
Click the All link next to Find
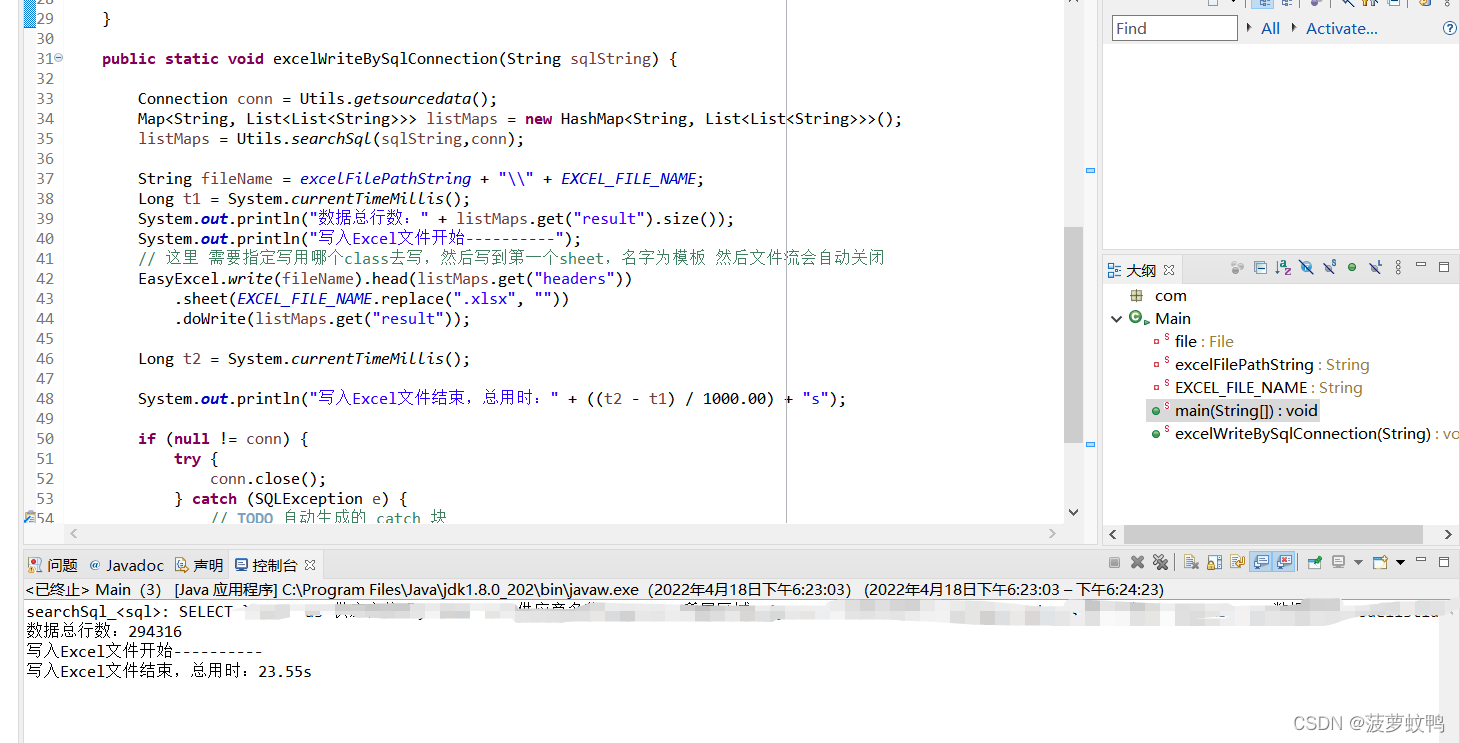[1271, 29]
